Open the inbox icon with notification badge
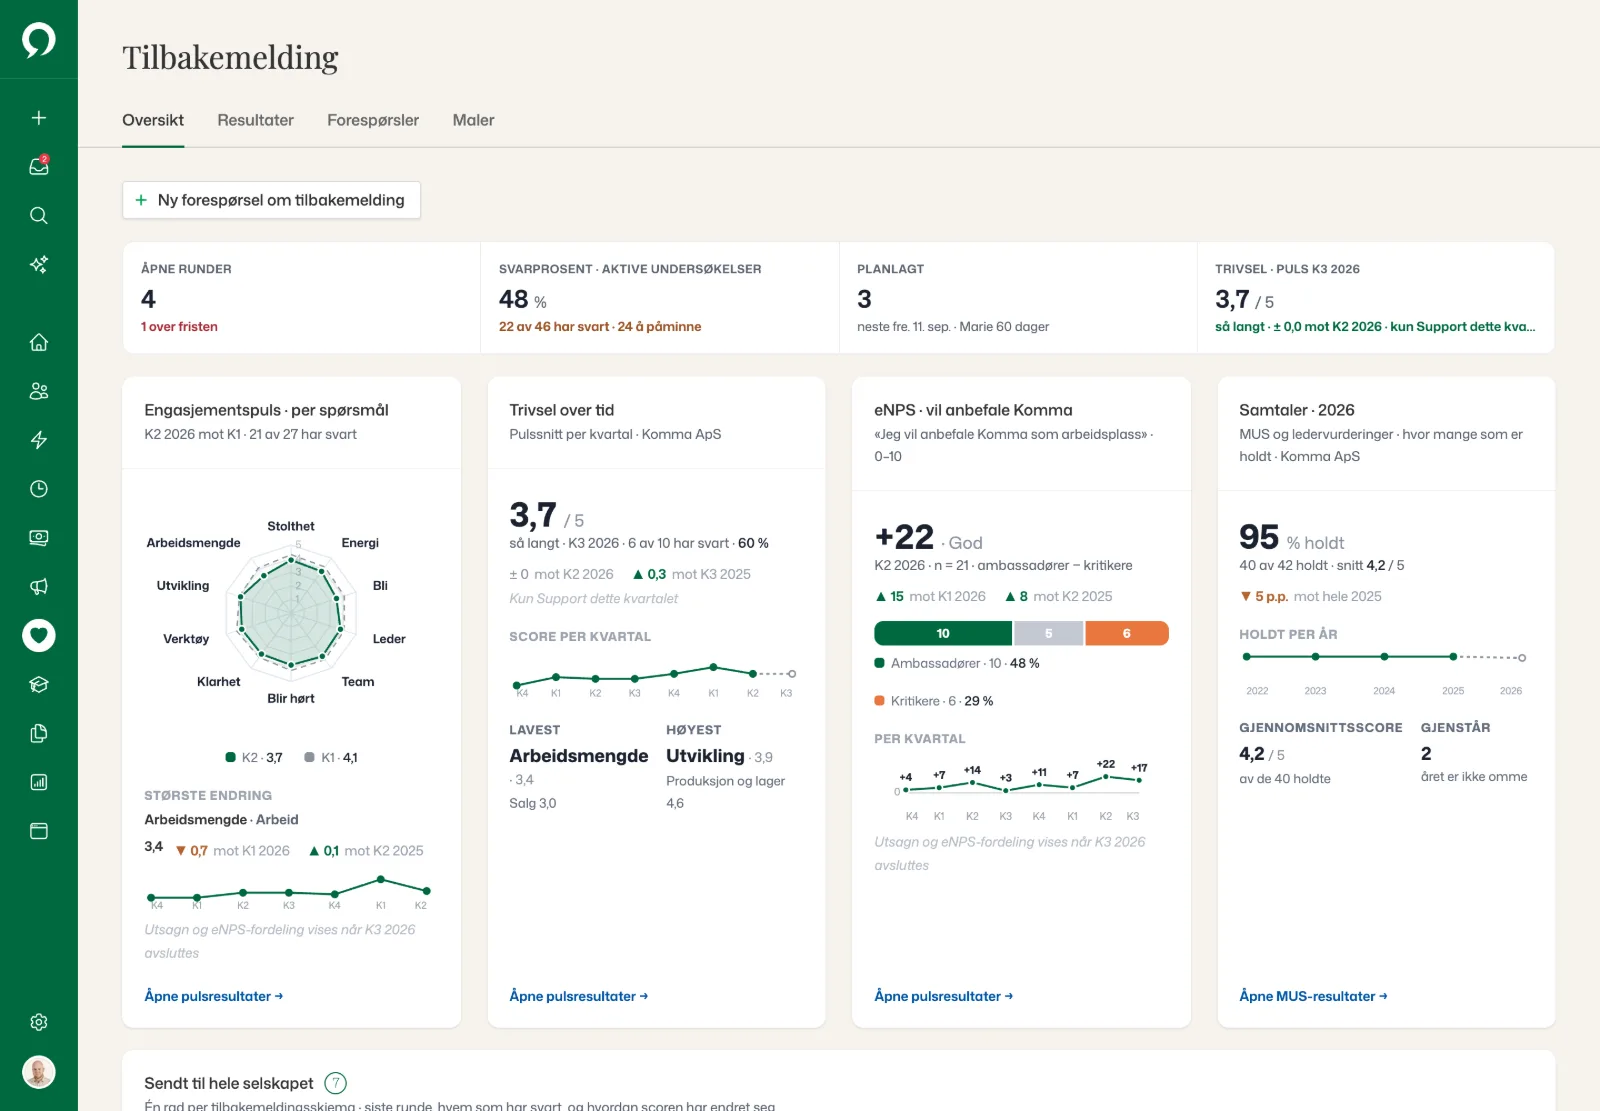1600x1111 pixels. click(x=39, y=166)
